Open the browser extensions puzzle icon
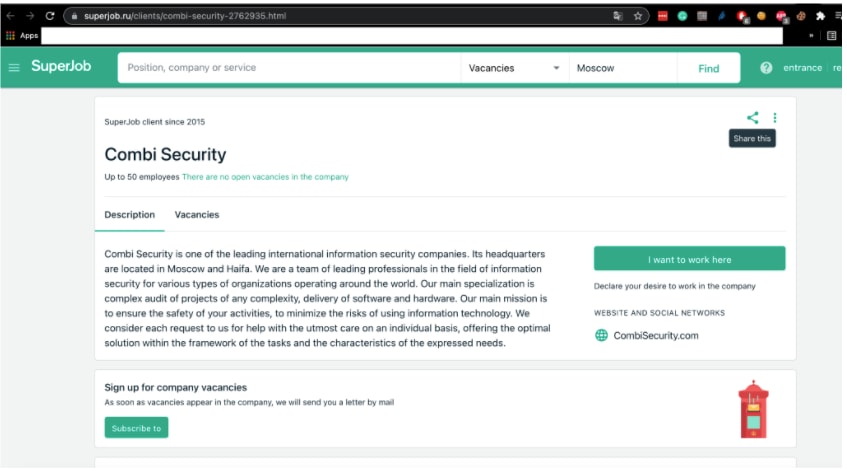847x471 pixels. (x=821, y=16)
